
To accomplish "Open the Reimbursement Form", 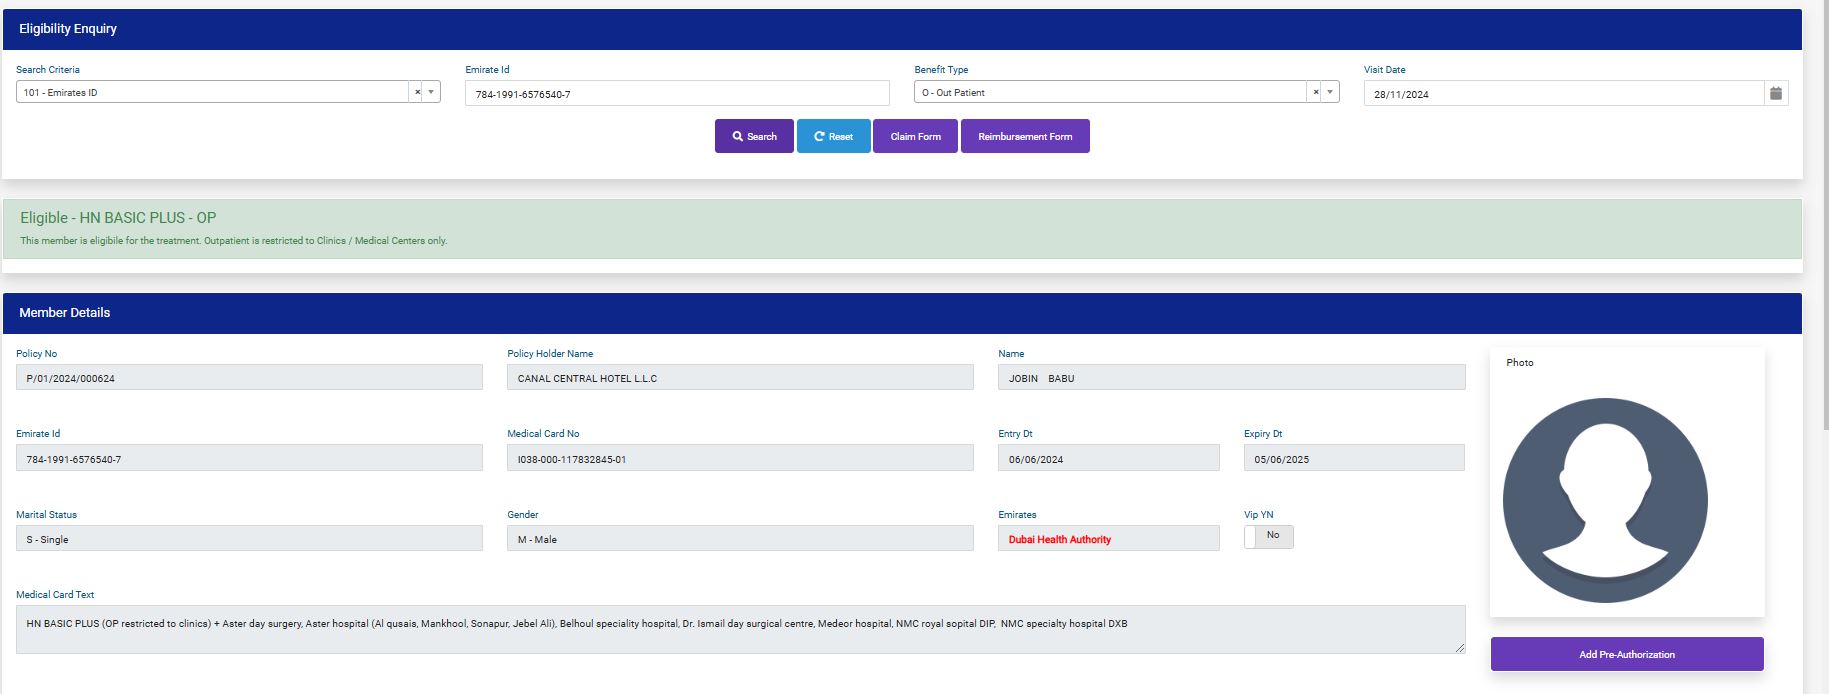I will tap(1025, 136).
